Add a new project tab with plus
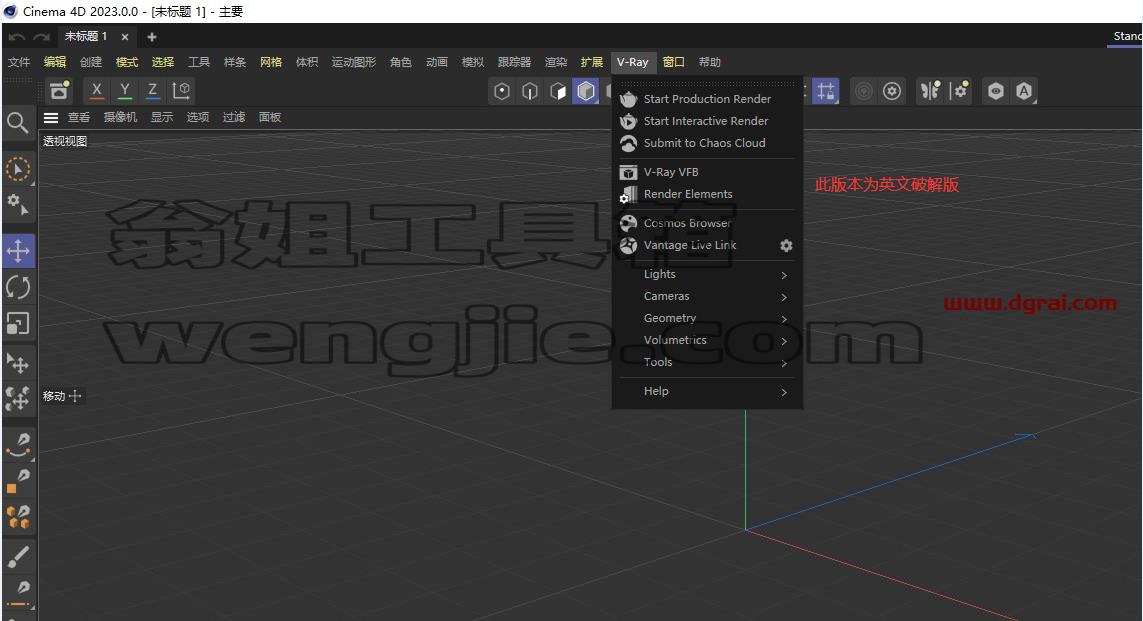1143x621 pixels. tap(152, 36)
